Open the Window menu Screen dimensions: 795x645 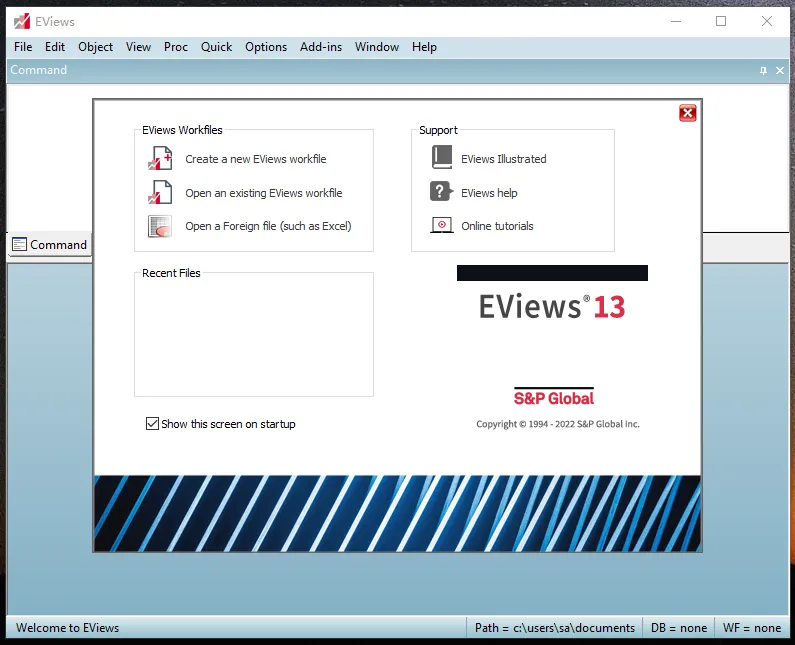click(x=377, y=47)
